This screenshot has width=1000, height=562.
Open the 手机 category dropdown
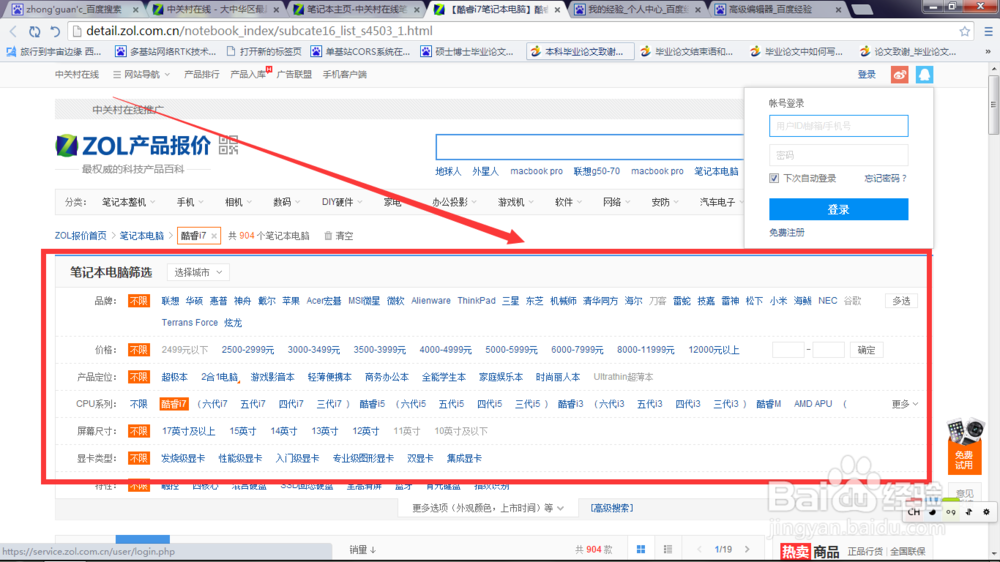pyautogui.click(x=190, y=202)
